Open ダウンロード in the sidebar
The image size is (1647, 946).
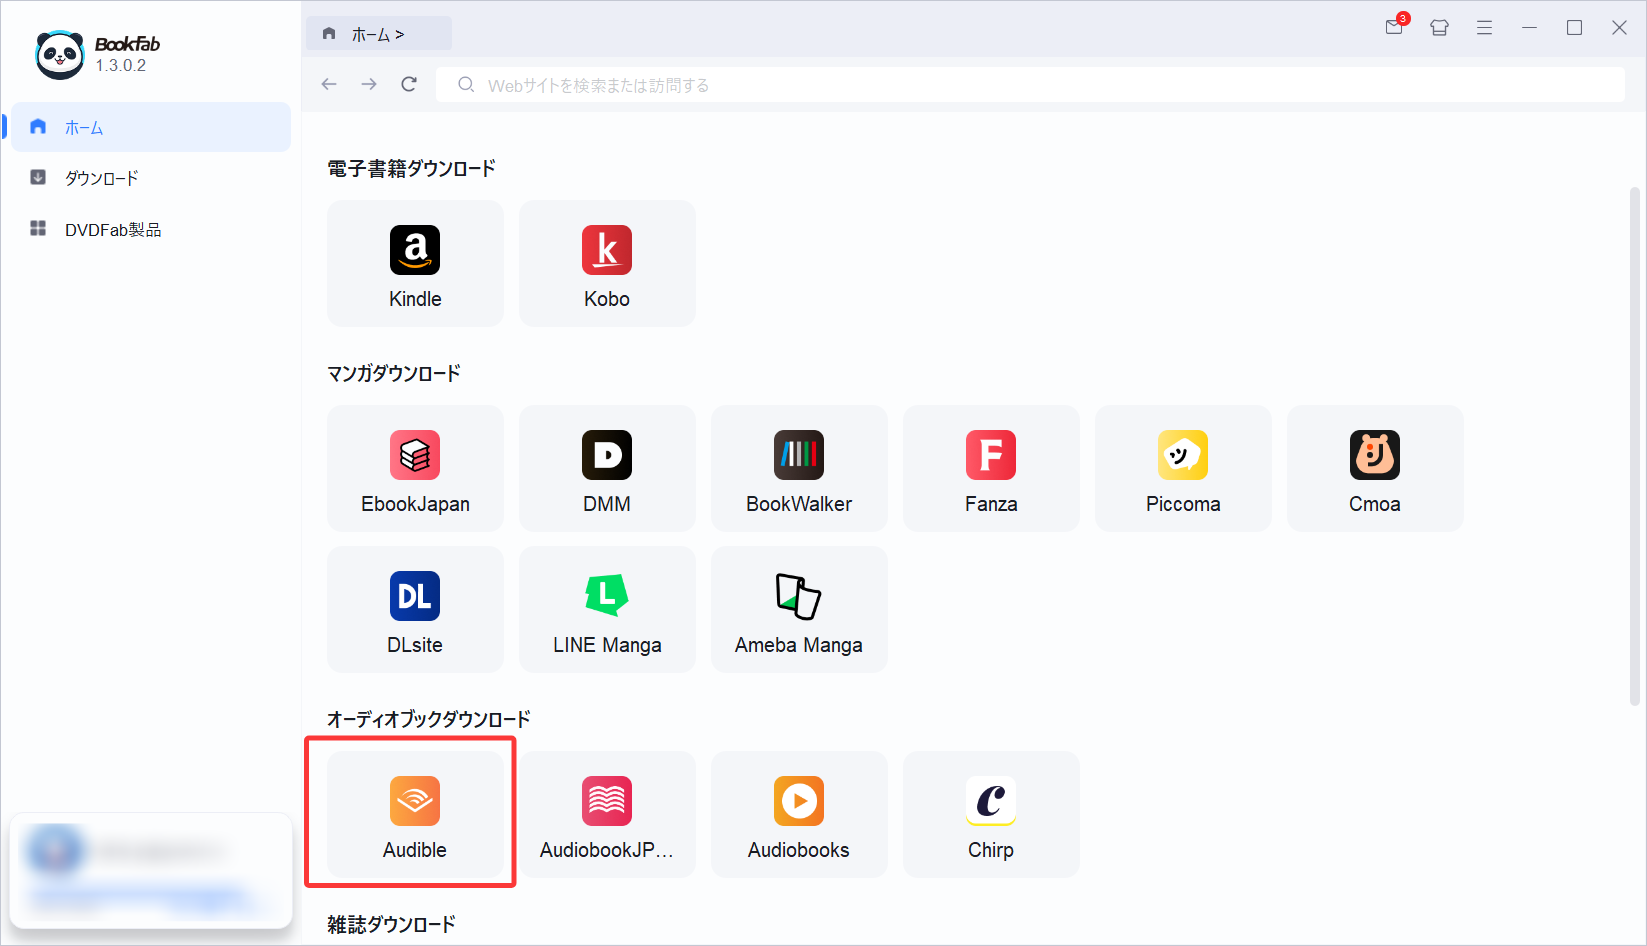coord(151,178)
